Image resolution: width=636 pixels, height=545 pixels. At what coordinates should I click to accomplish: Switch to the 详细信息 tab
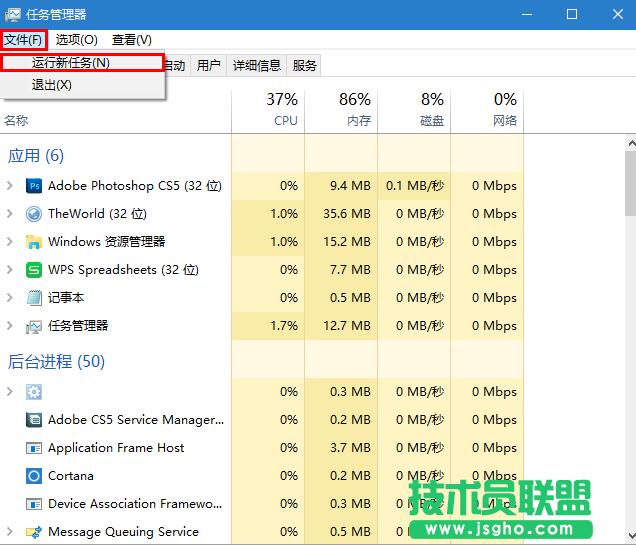pos(257,66)
